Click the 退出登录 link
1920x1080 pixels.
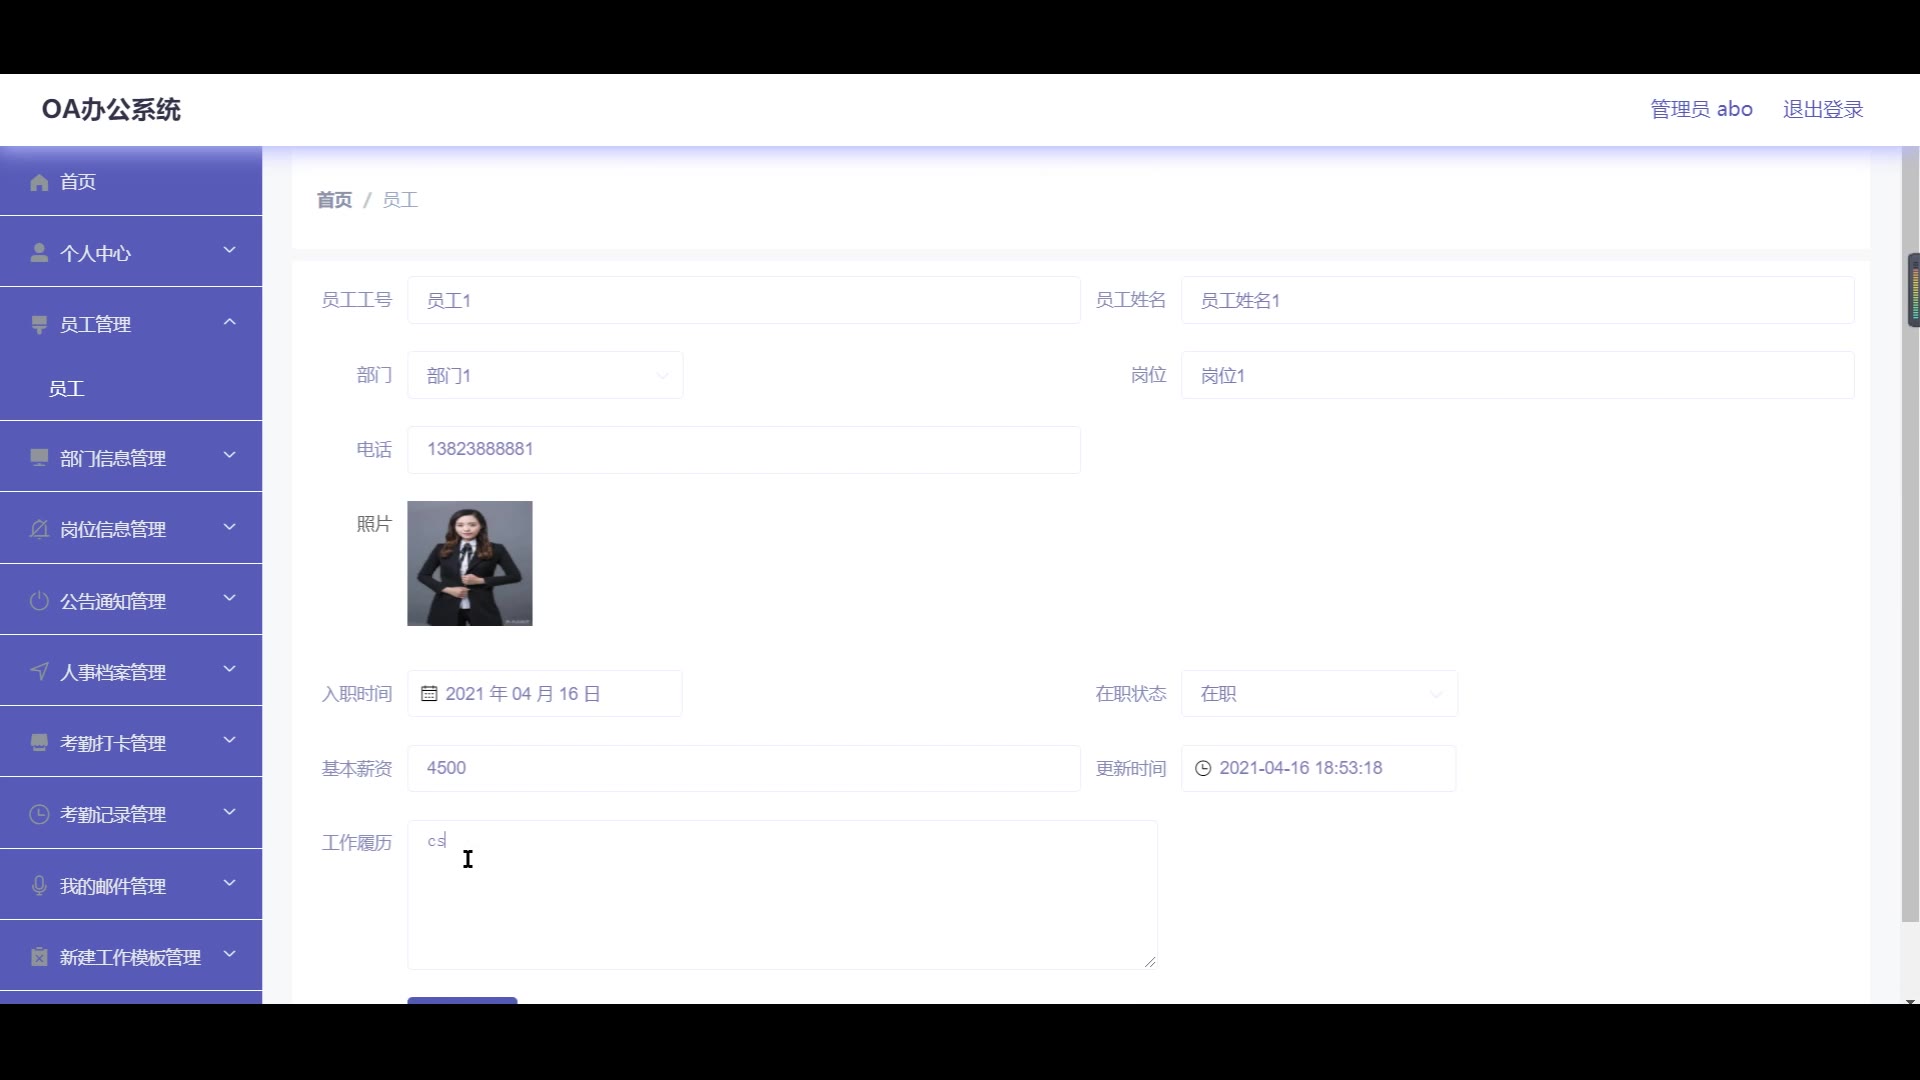pos(1822,109)
